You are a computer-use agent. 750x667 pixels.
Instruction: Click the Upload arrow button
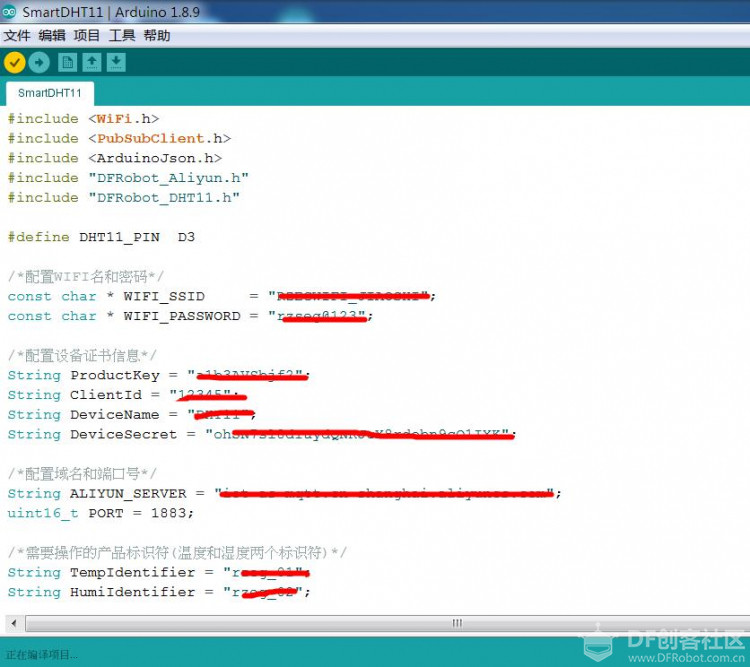[39, 63]
